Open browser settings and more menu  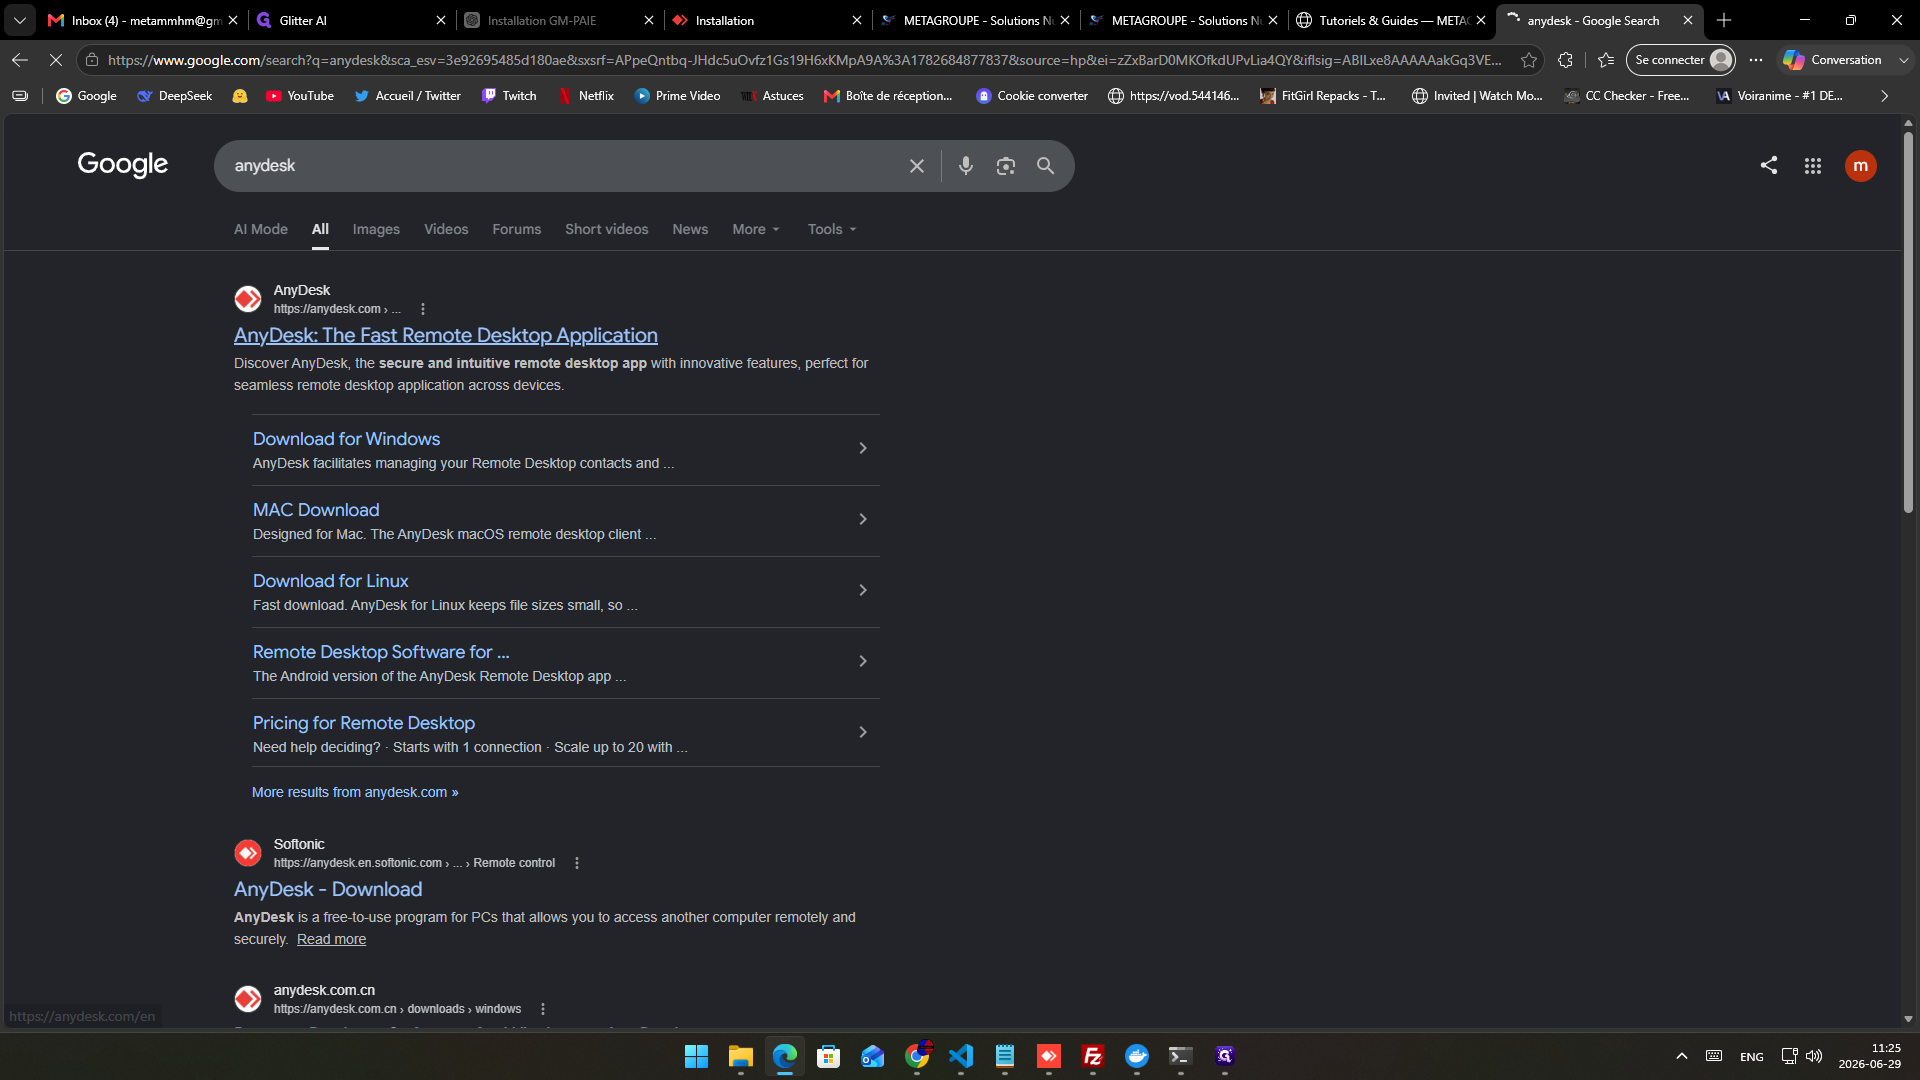[1756, 60]
